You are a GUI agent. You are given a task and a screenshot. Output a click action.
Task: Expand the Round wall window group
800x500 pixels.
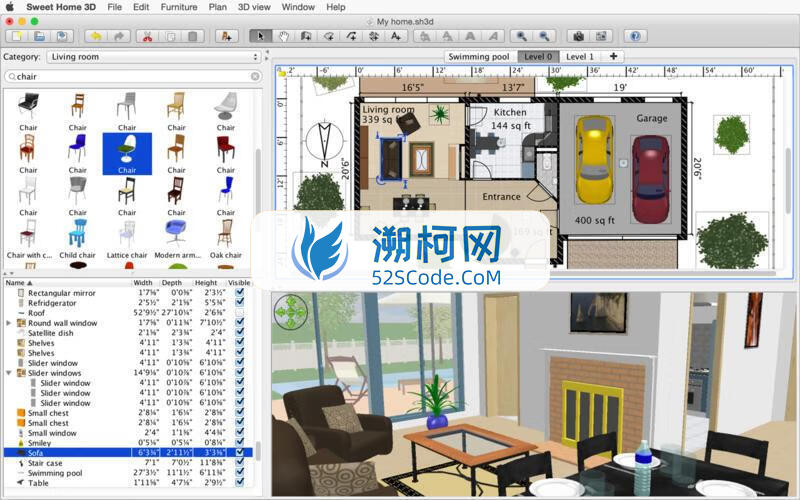tap(8, 323)
